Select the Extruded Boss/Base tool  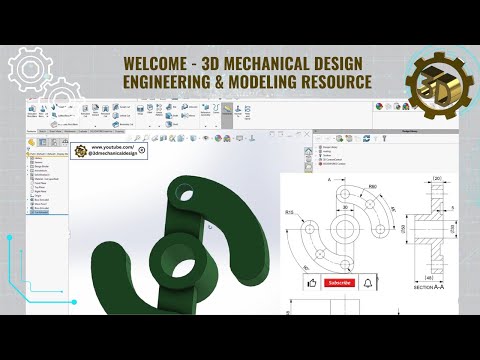click(32, 111)
